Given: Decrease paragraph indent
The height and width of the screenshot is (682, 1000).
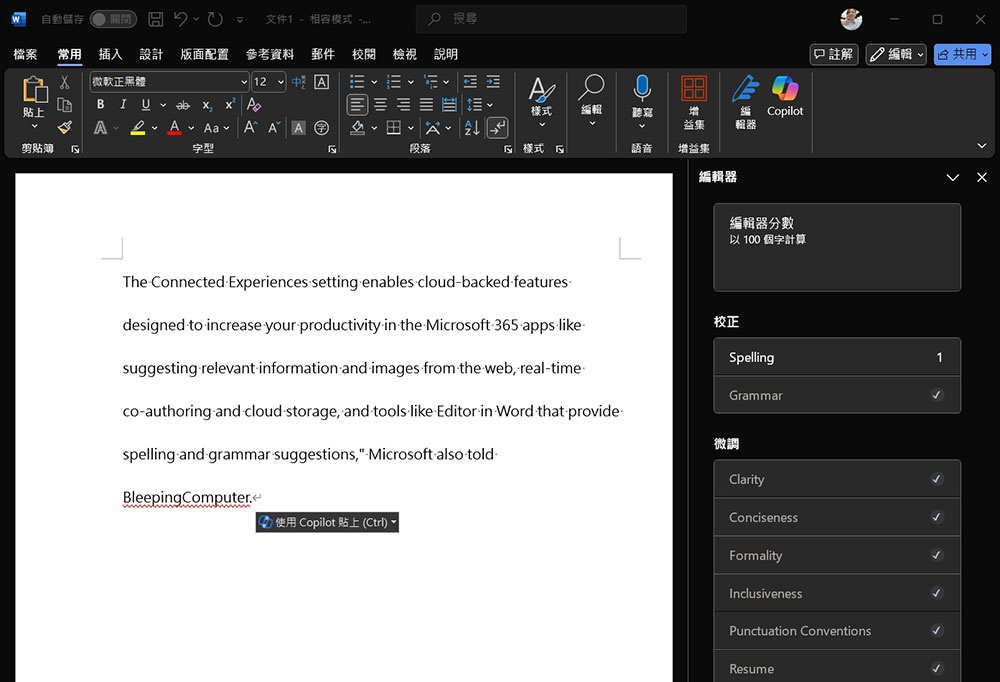Looking at the screenshot, I should coord(470,82).
